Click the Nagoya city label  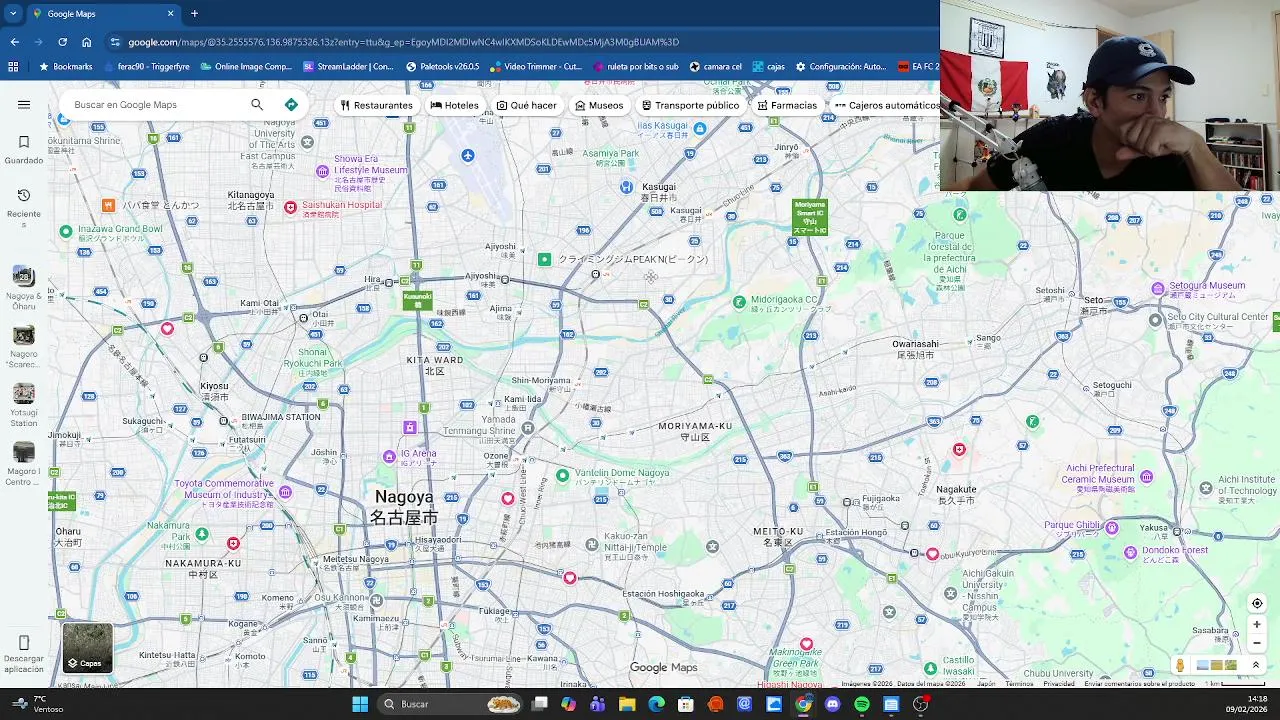point(404,506)
